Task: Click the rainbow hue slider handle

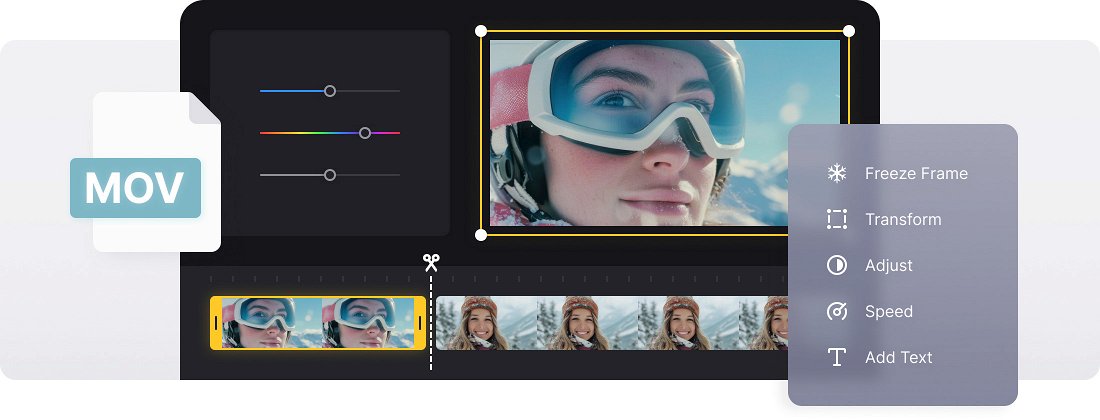Action: point(365,133)
